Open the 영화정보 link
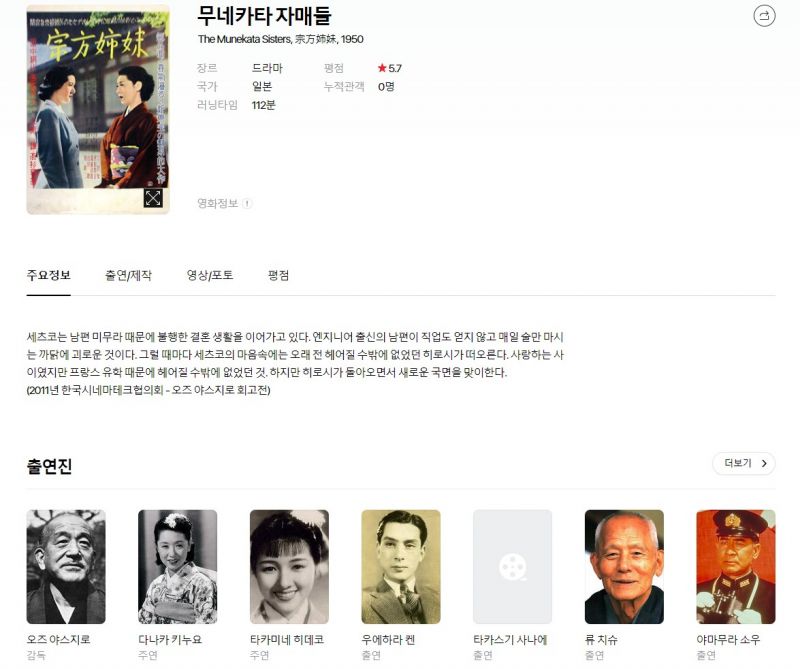Viewport: 800px width, 669px height. point(218,204)
